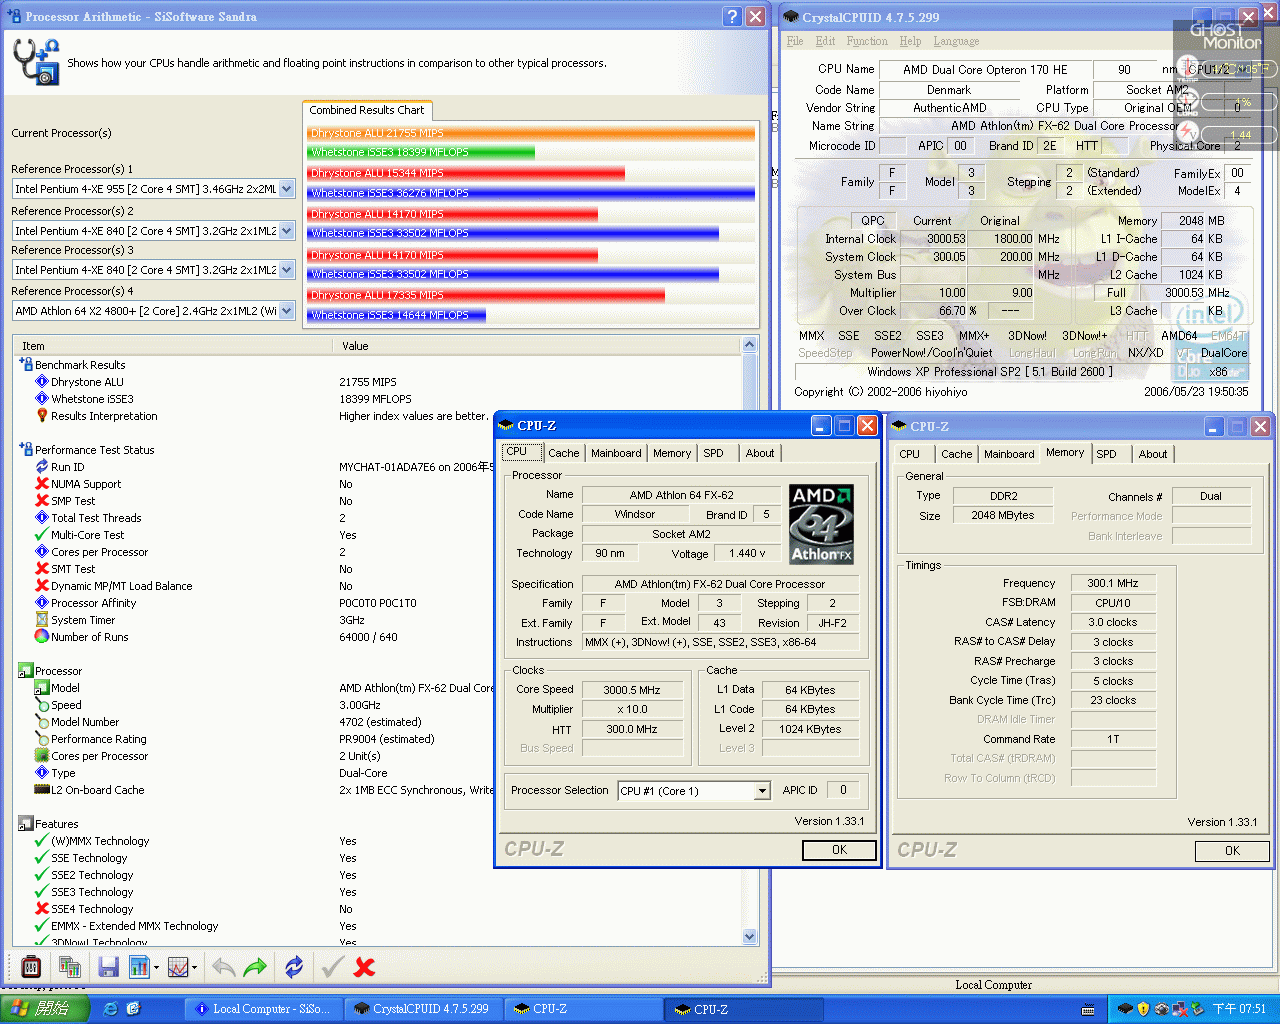
Task: Launch Internet Explorer from quick launch
Action: coord(111,1009)
